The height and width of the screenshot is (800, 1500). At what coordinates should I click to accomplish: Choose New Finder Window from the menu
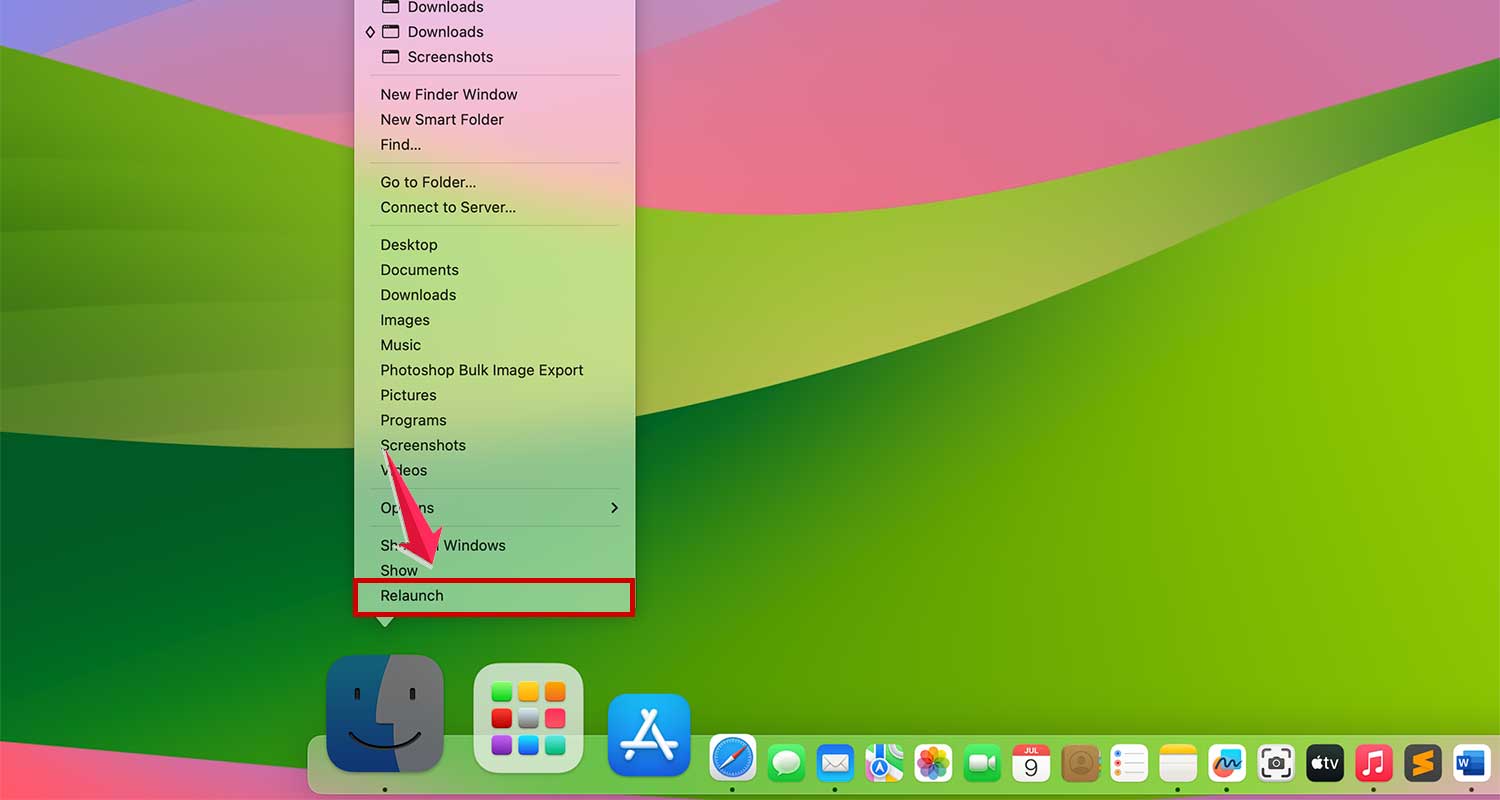[448, 94]
